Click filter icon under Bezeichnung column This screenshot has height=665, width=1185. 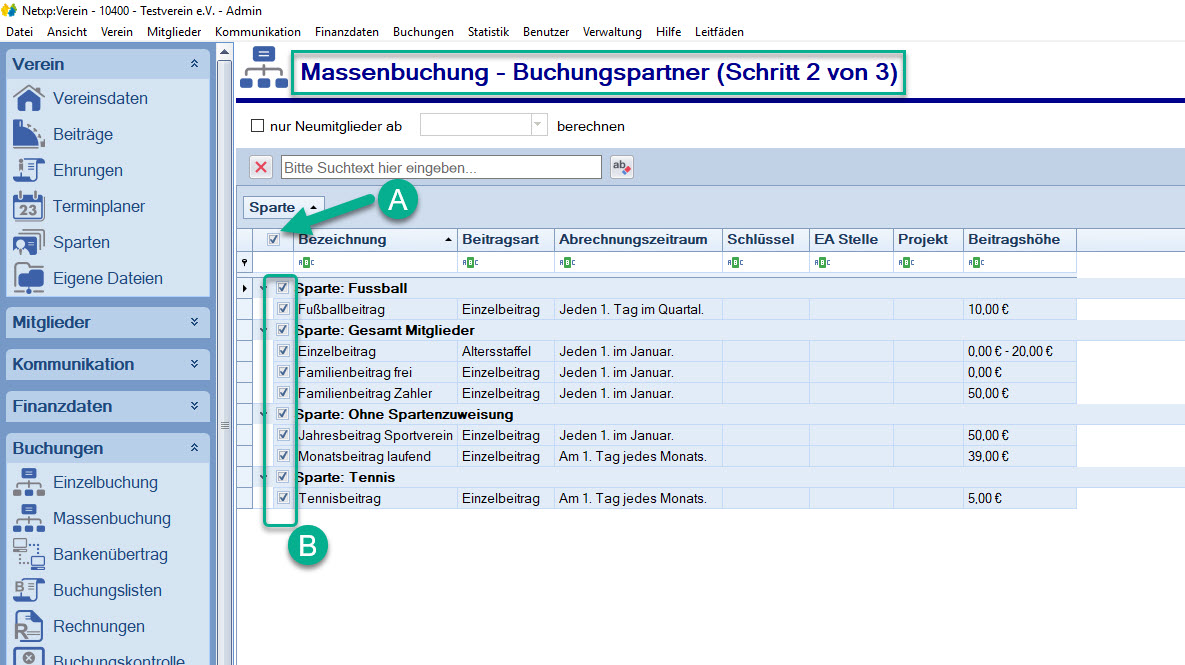tap(306, 262)
